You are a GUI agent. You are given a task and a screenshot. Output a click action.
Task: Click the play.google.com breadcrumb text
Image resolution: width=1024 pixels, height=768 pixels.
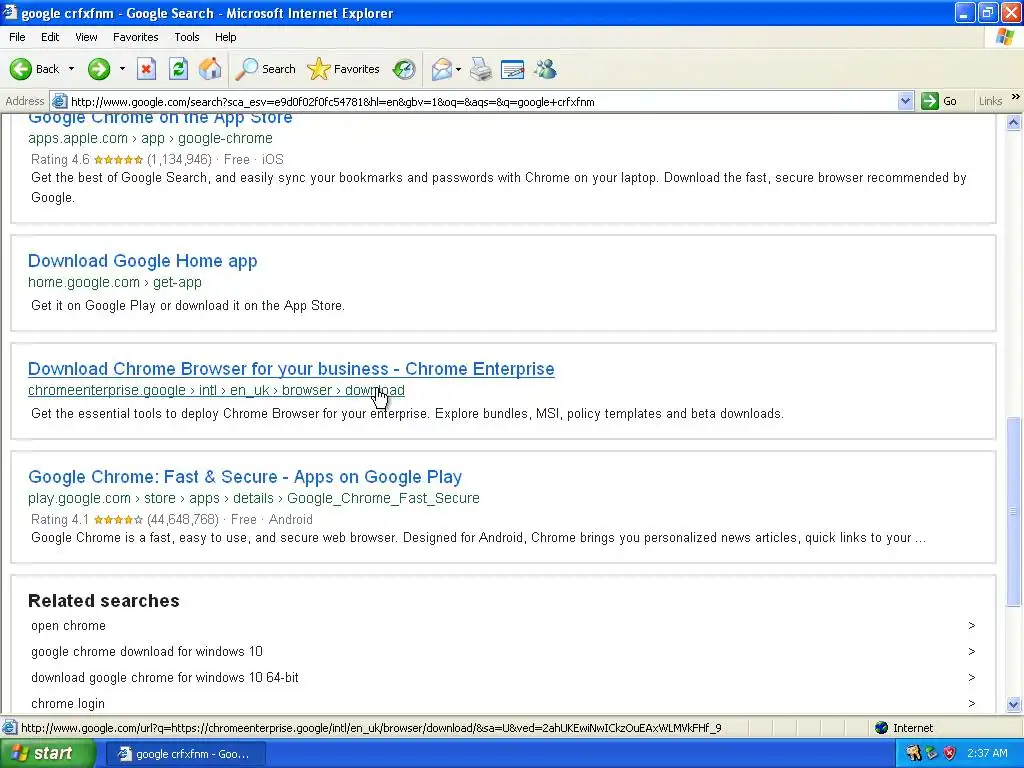(x=253, y=498)
